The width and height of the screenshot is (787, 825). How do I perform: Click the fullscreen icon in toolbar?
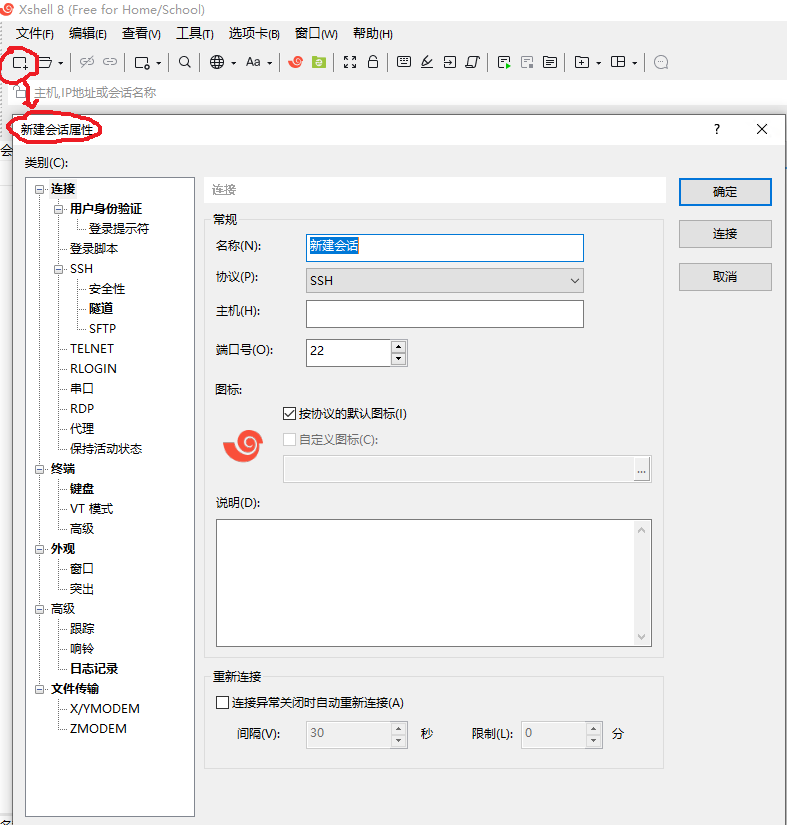click(350, 62)
